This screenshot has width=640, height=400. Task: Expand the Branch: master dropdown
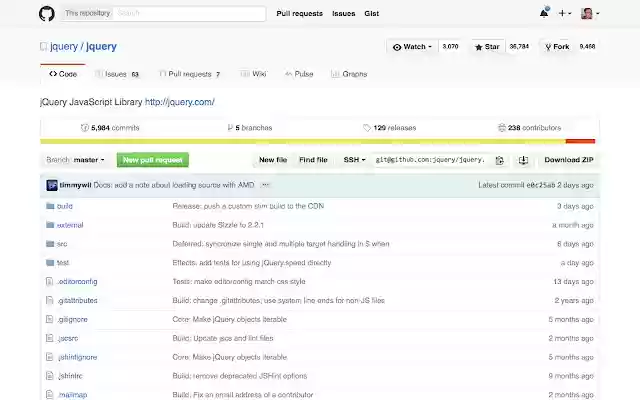click(75, 160)
